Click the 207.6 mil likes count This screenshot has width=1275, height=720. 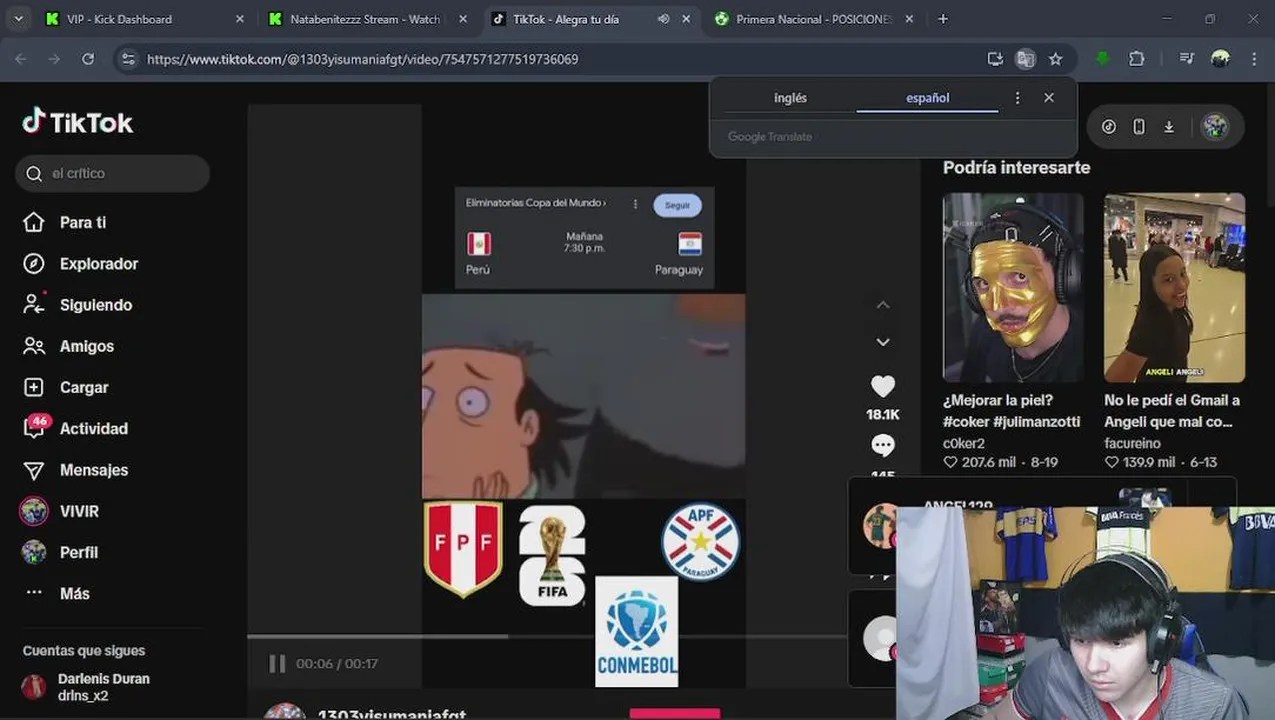[x=990, y=462]
